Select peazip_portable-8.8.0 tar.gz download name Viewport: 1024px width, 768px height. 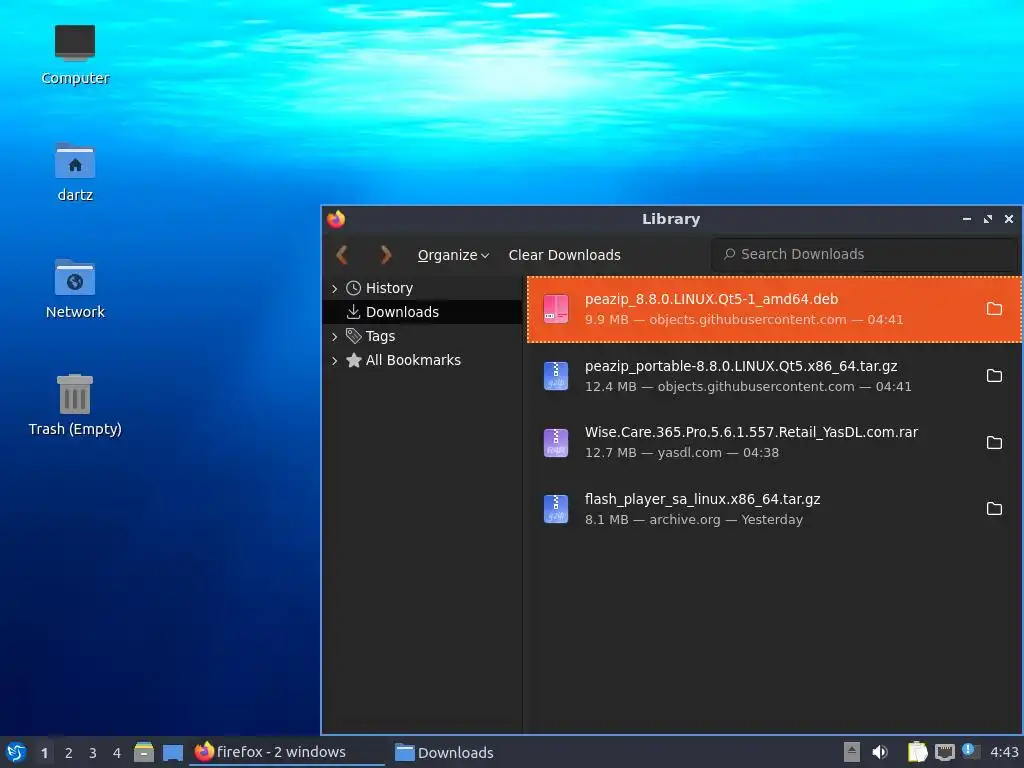[x=741, y=366]
